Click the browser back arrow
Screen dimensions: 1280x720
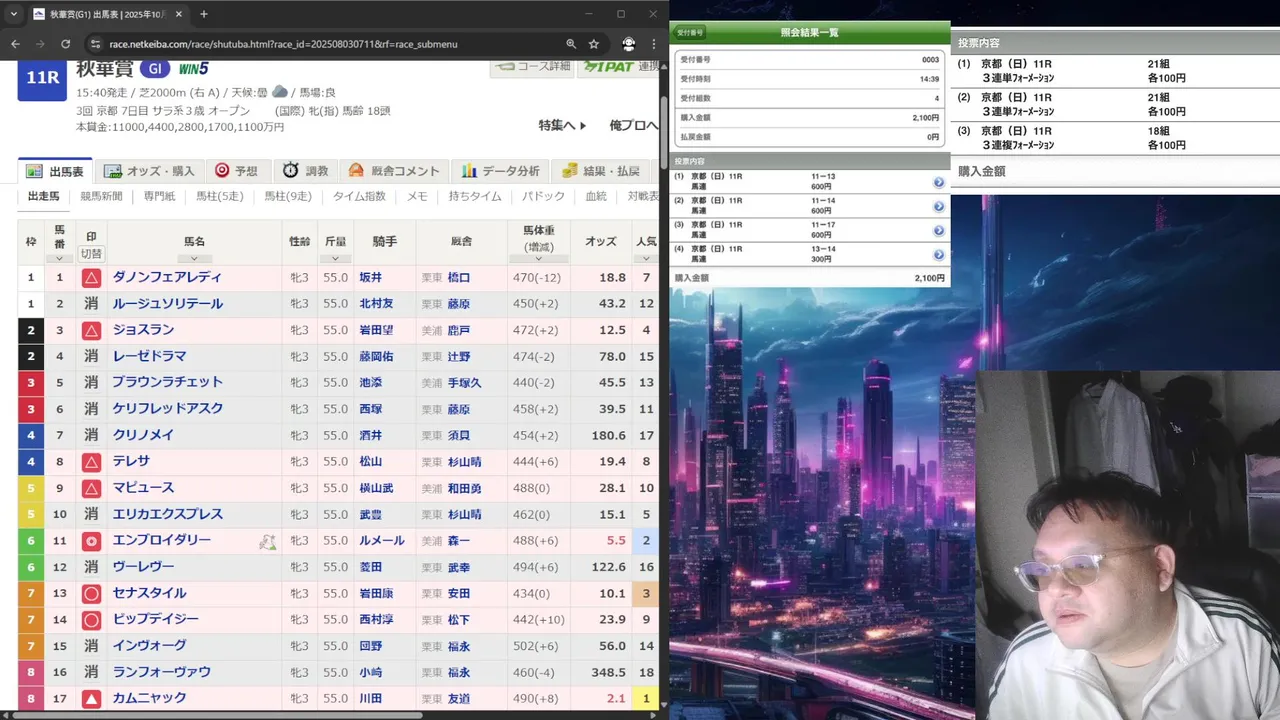pyautogui.click(x=15, y=44)
